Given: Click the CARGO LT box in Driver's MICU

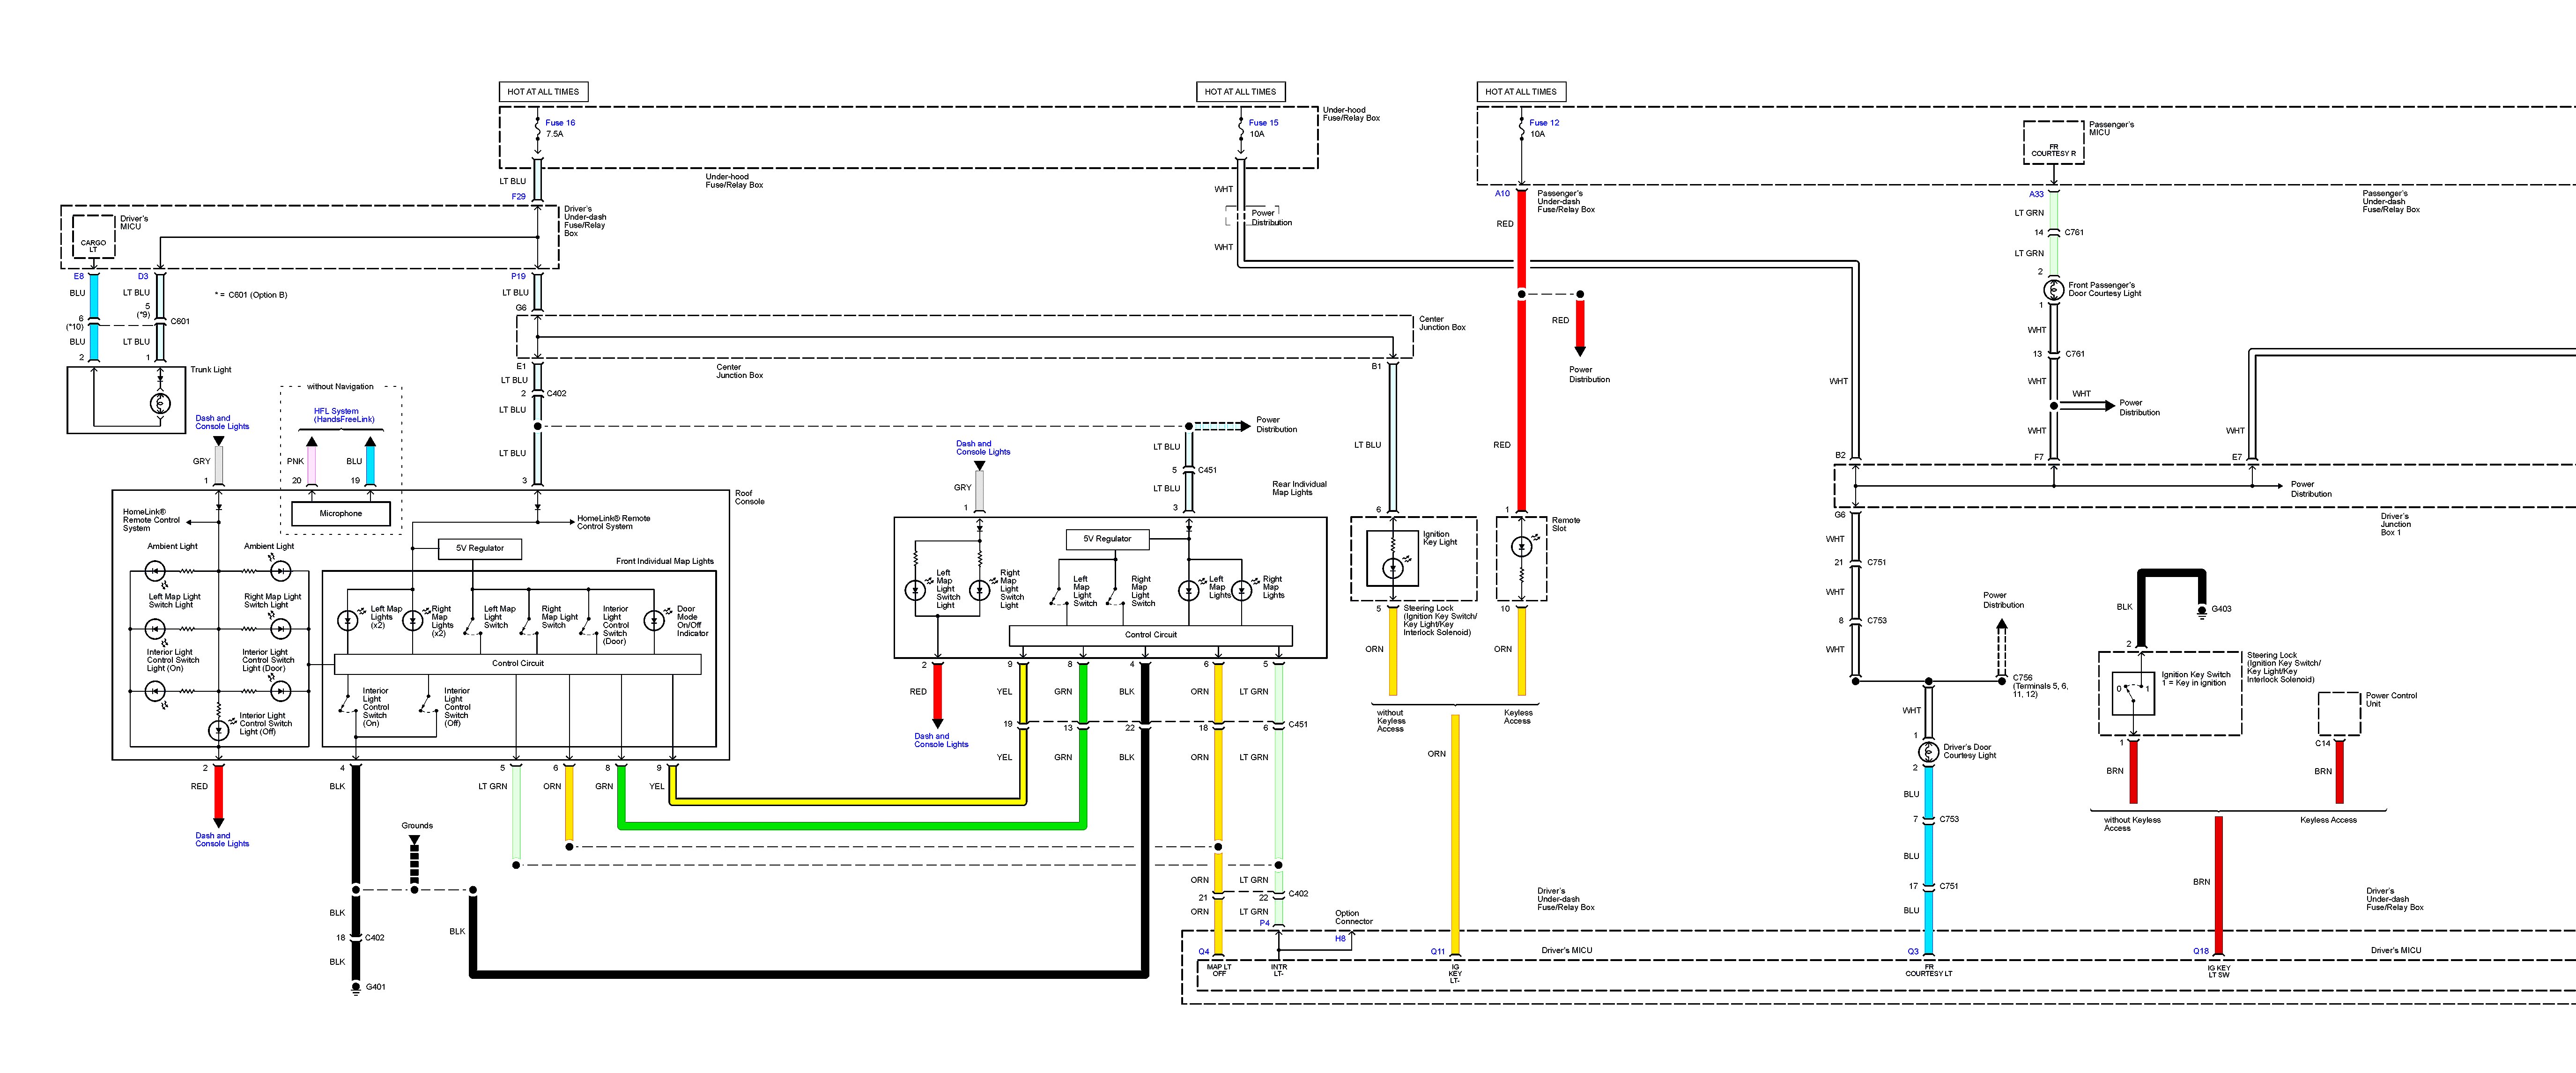Looking at the screenshot, I should [93, 244].
